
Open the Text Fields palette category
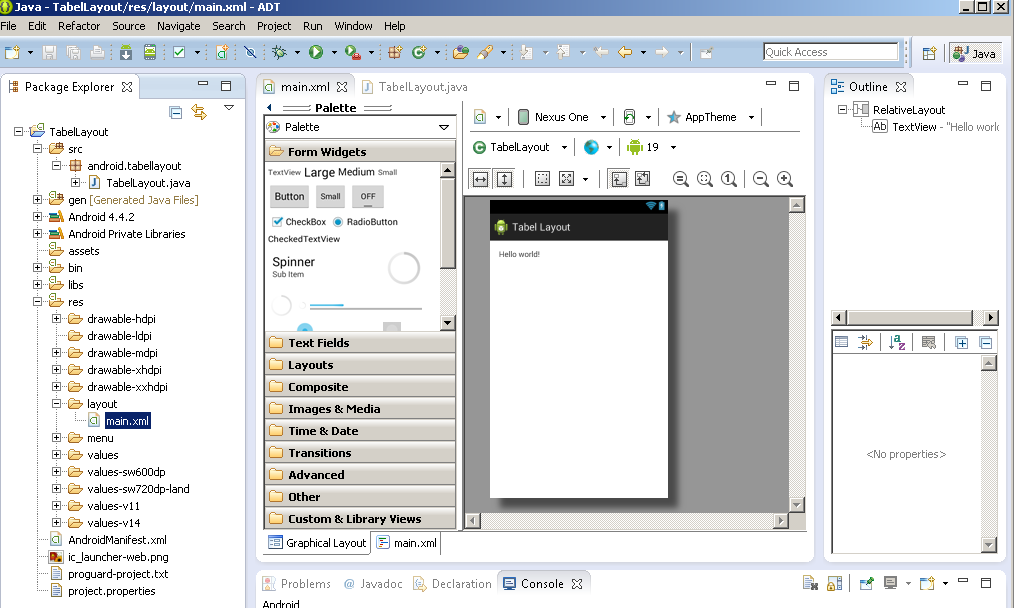(360, 343)
